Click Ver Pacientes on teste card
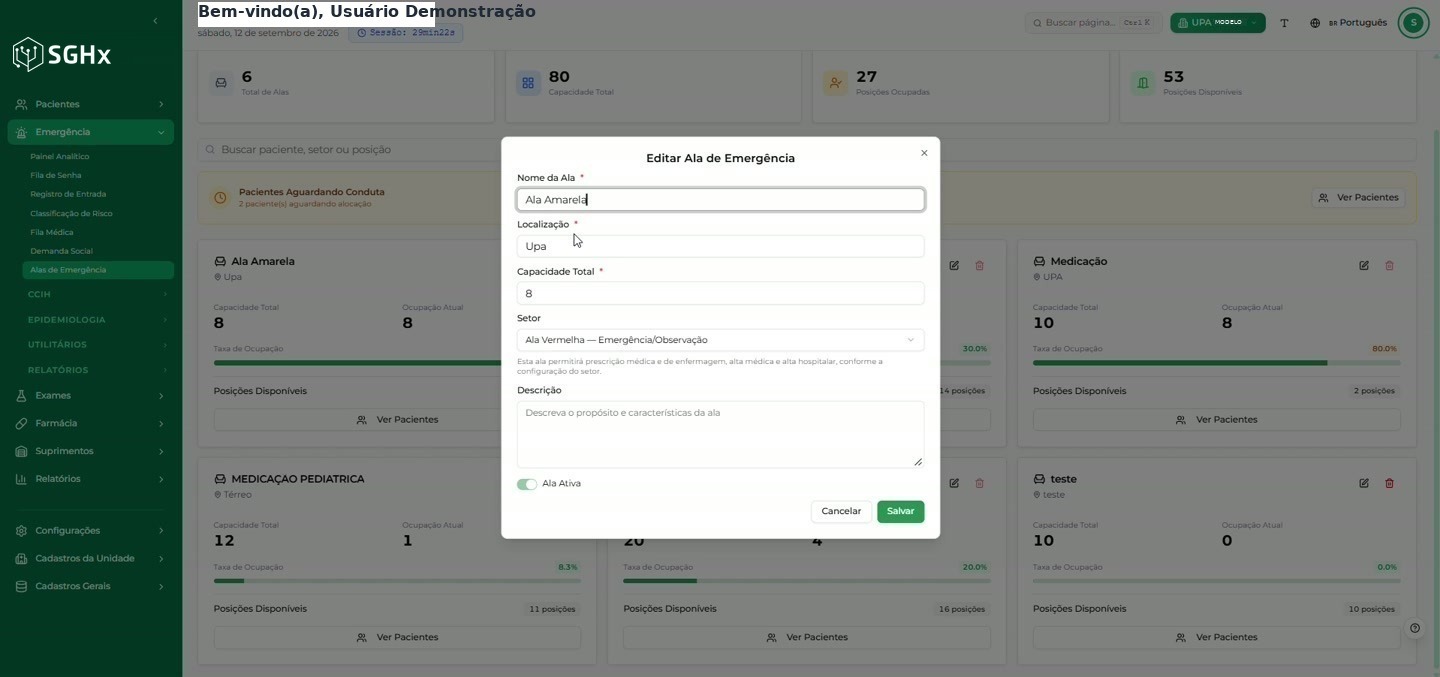Image resolution: width=1440 pixels, height=677 pixels. (x=1216, y=638)
